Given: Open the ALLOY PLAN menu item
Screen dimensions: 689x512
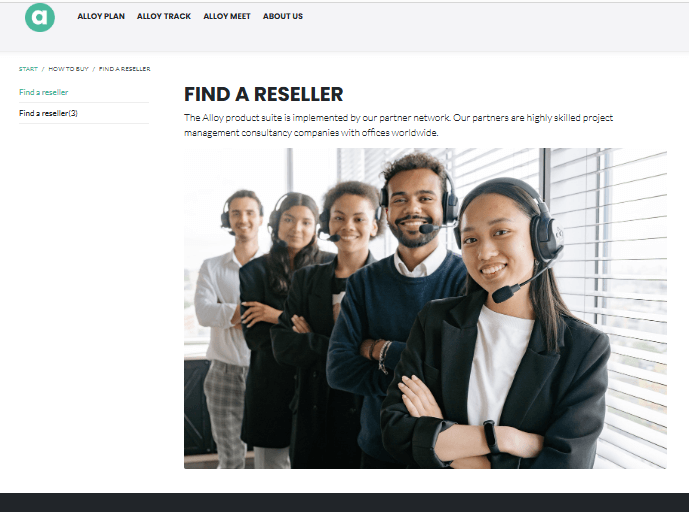Looking at the screenshot, I should pyautogui.click(x=101, y=16).
